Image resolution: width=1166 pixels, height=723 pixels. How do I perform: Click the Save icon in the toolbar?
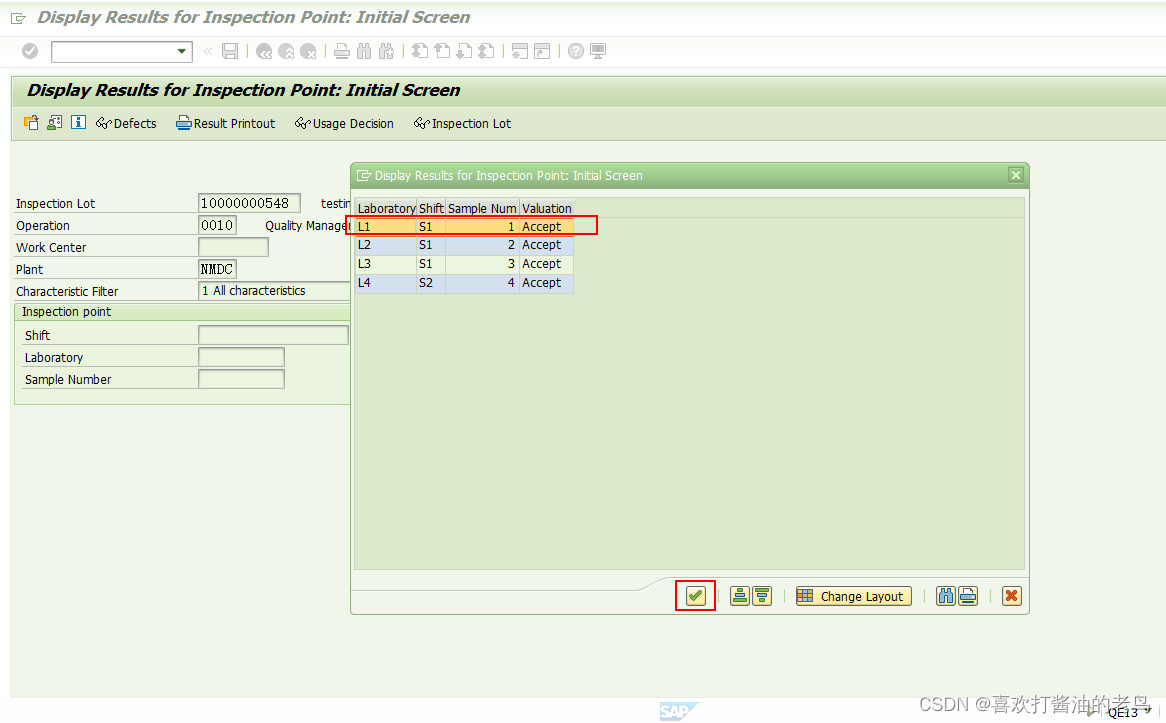(230, 51)
